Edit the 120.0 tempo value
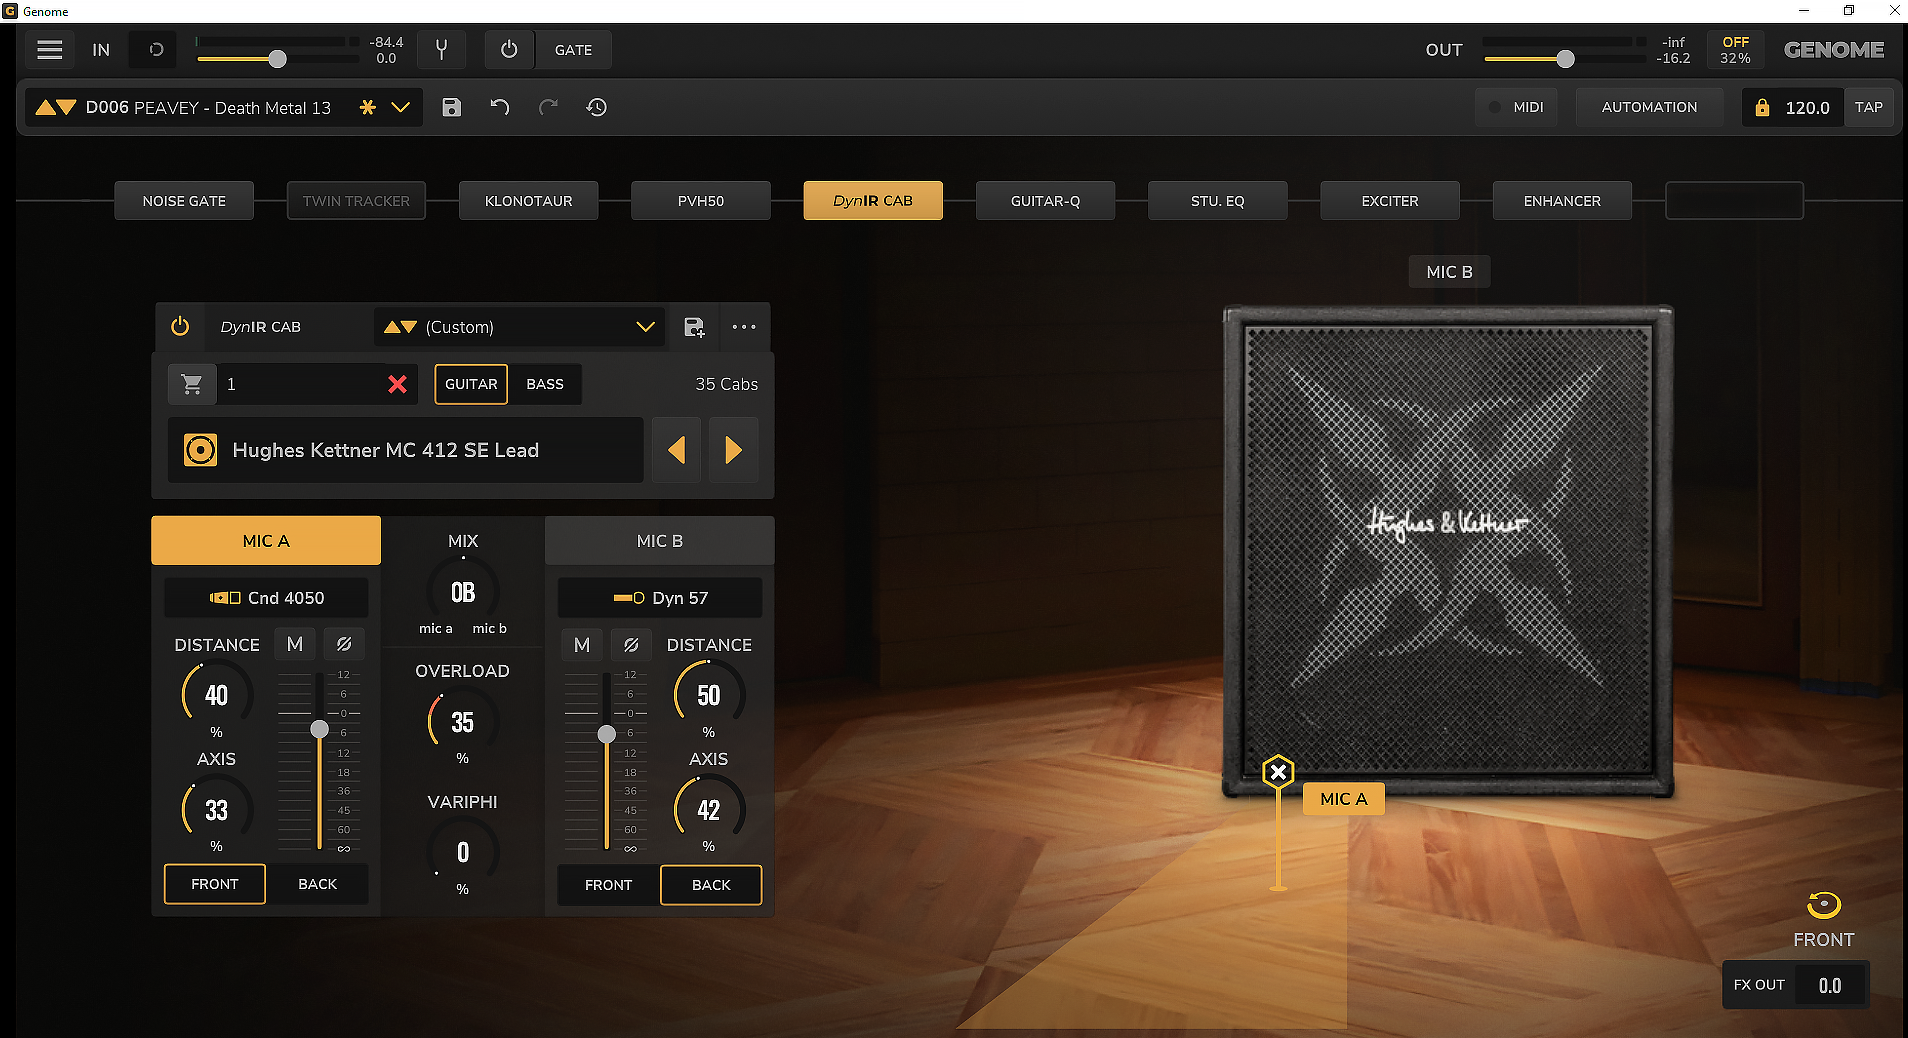Viewport: 1908px width, 1038px height. 1807,107
